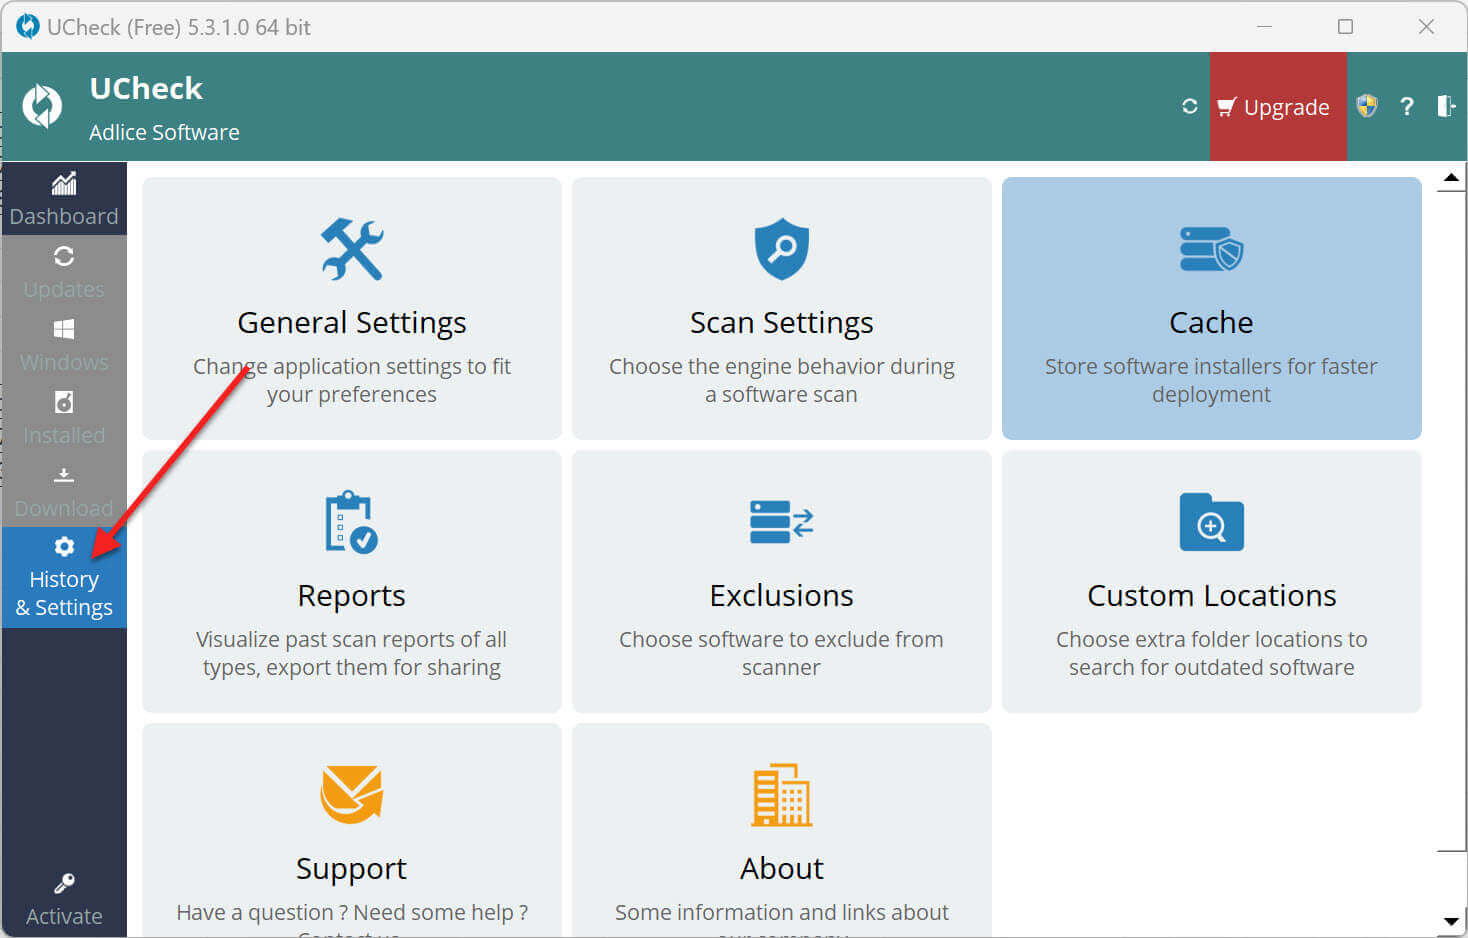
Task: Click the exit door icon in header
Action: tap(1446, 106)
